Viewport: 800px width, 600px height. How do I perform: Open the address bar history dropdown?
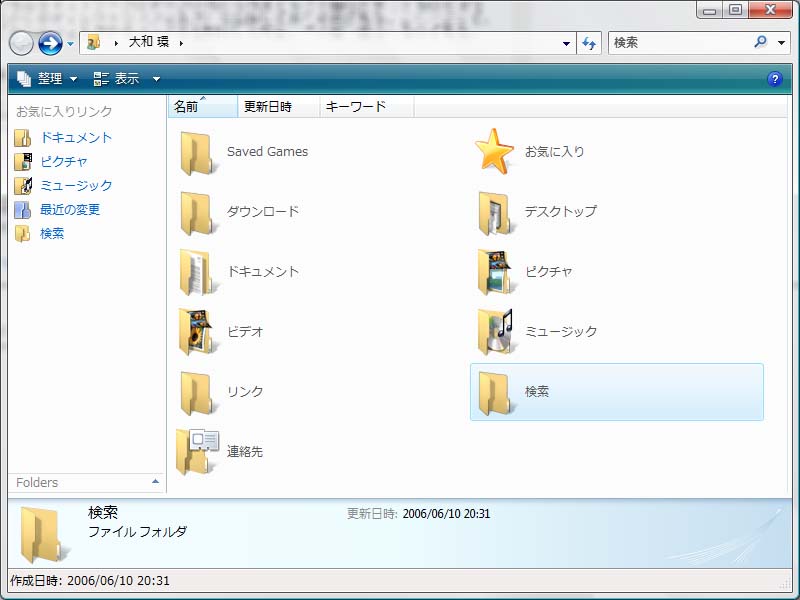point(566,43)
